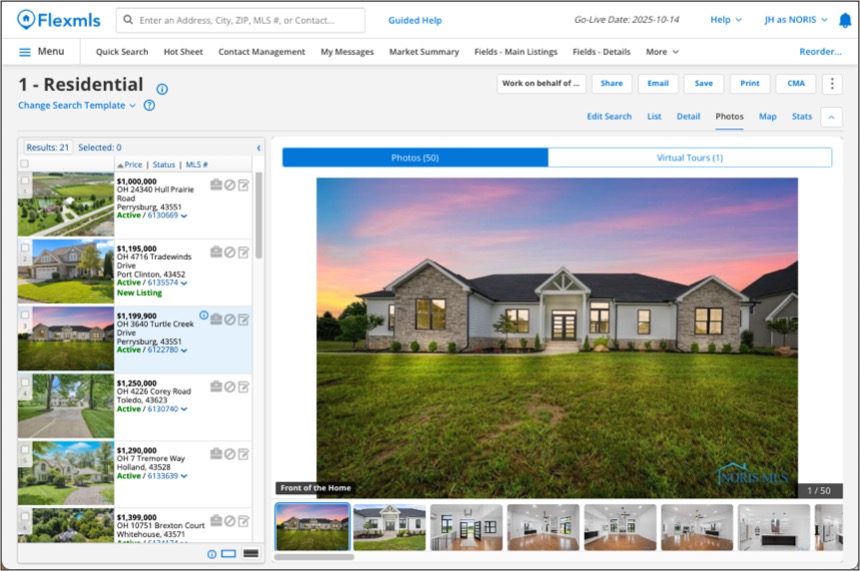The image size is (860, 571).
Task: Click reject circle icon for Corey Road listing
Action: [230, 387]
